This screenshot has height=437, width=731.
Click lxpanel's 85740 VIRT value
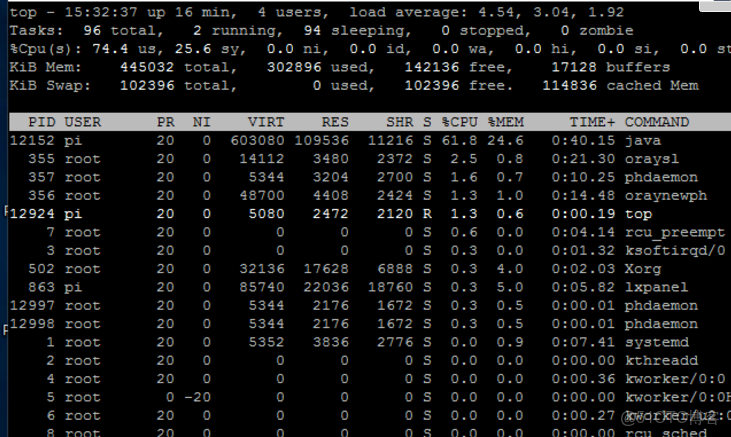click(x=262, y=287)
